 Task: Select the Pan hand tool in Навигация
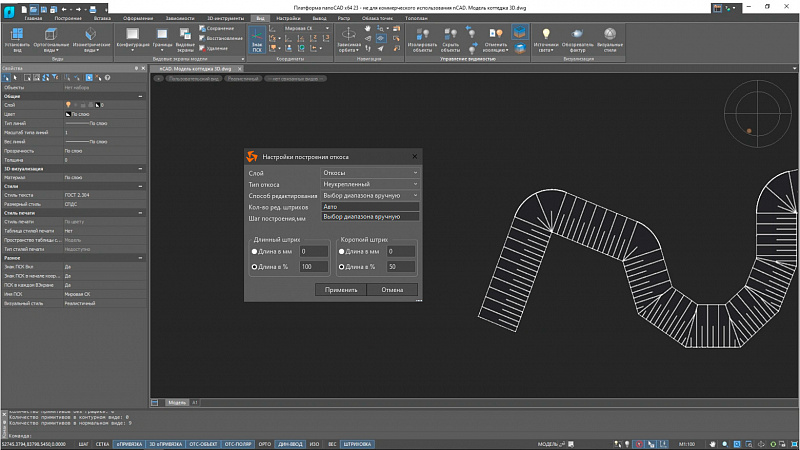(x=368, y=29)
